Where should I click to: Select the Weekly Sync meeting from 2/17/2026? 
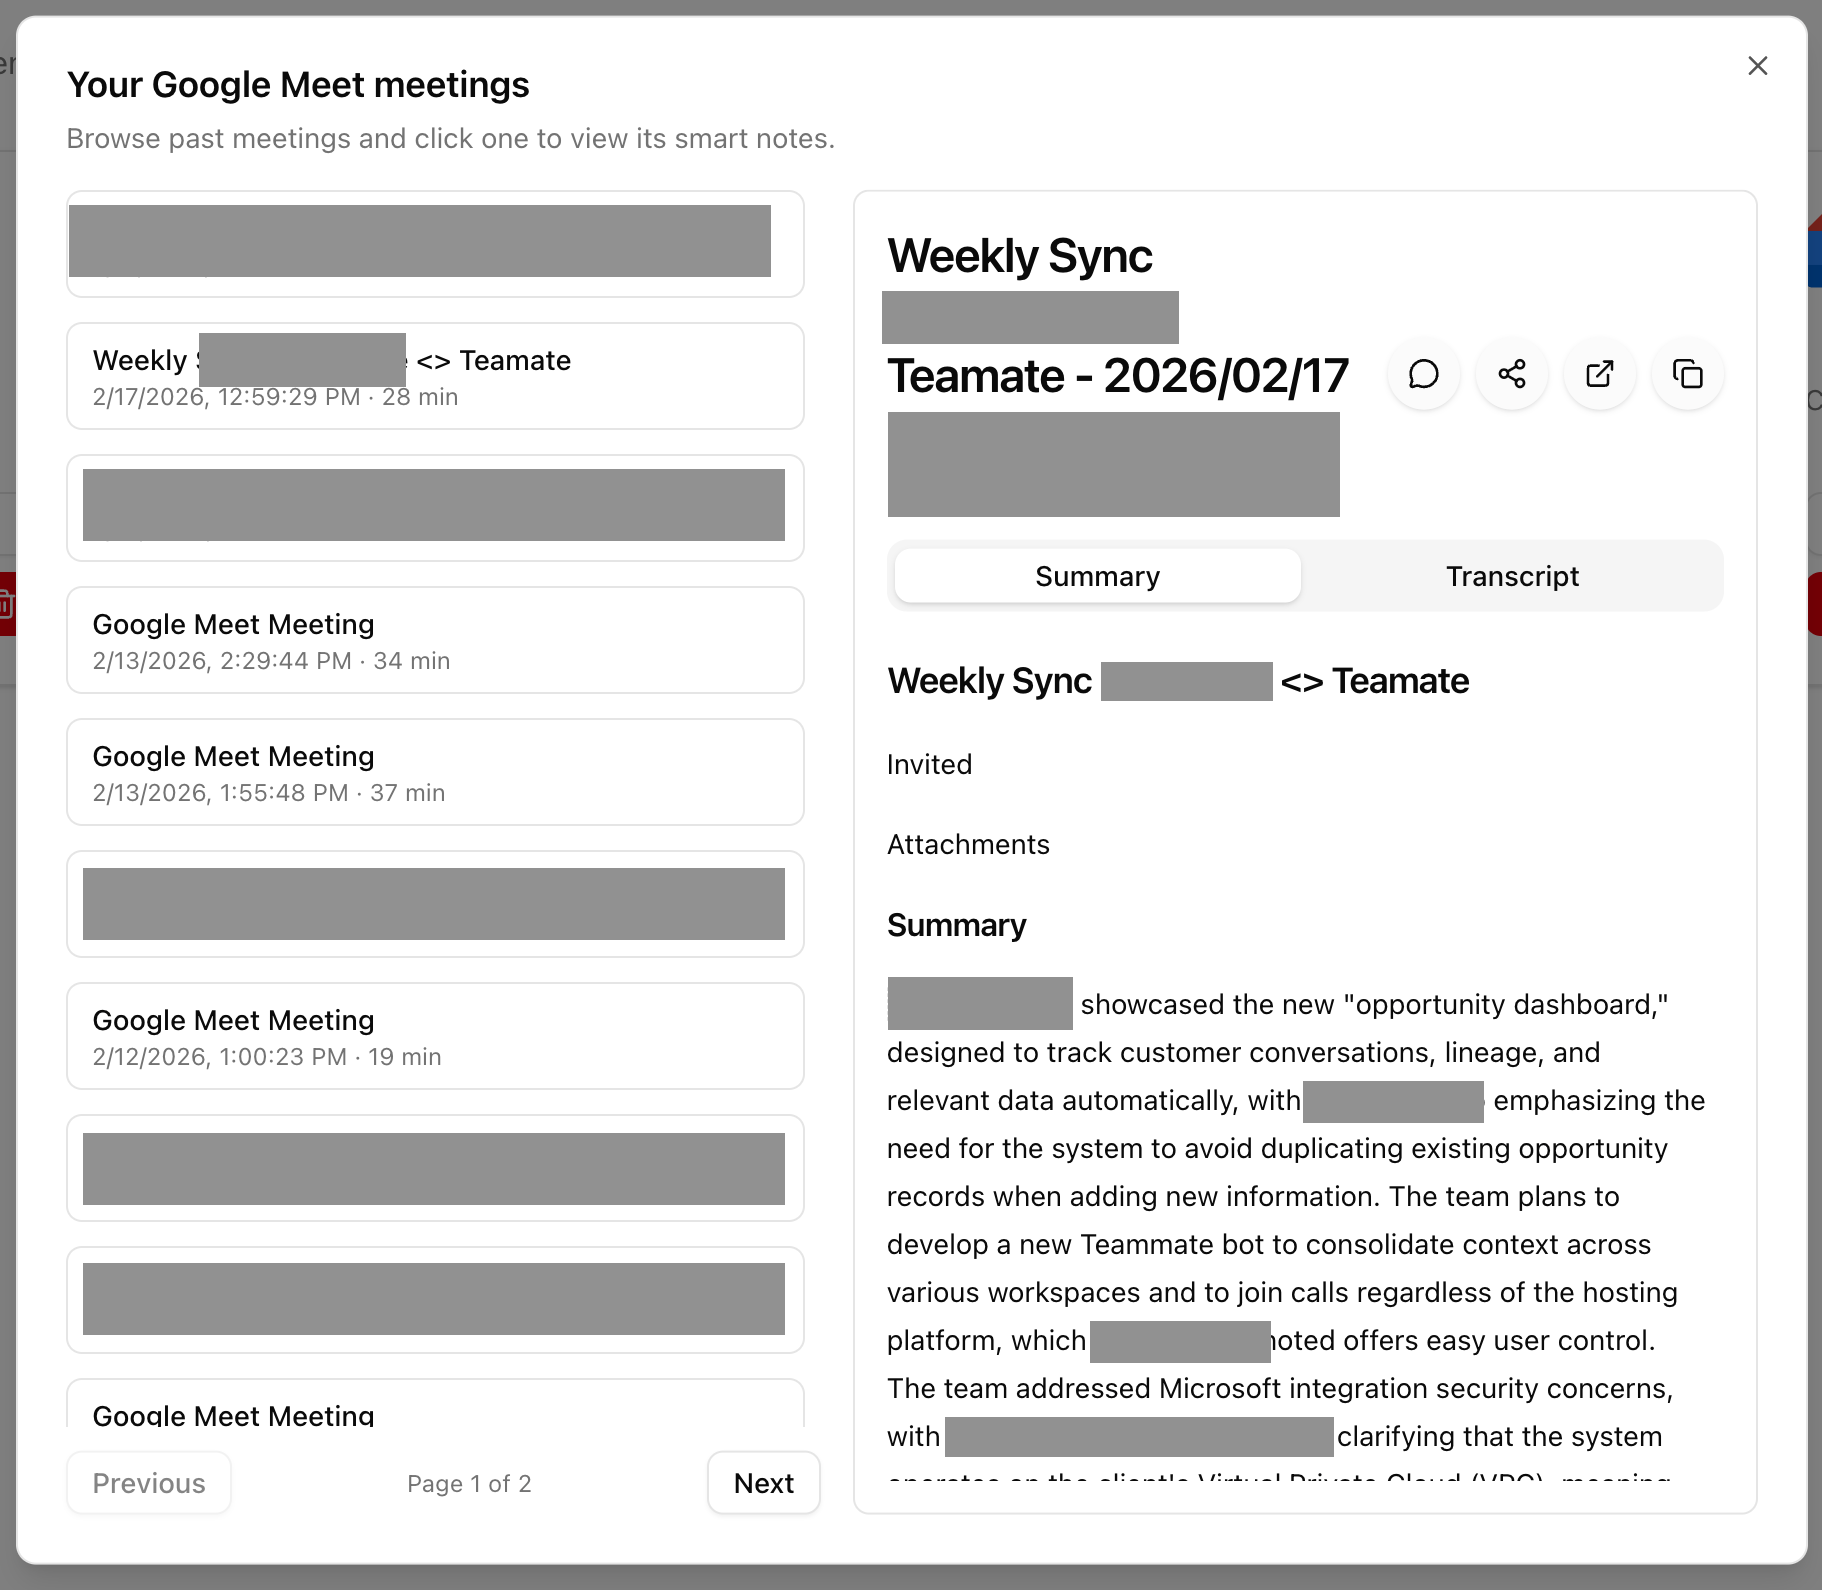435,377
